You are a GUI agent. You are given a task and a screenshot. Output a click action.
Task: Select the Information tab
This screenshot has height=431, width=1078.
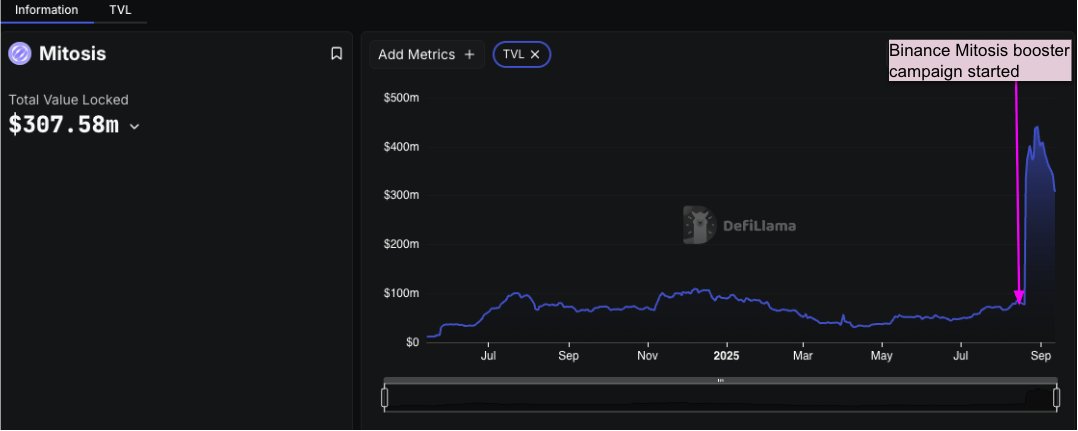[x=47, y=10]
